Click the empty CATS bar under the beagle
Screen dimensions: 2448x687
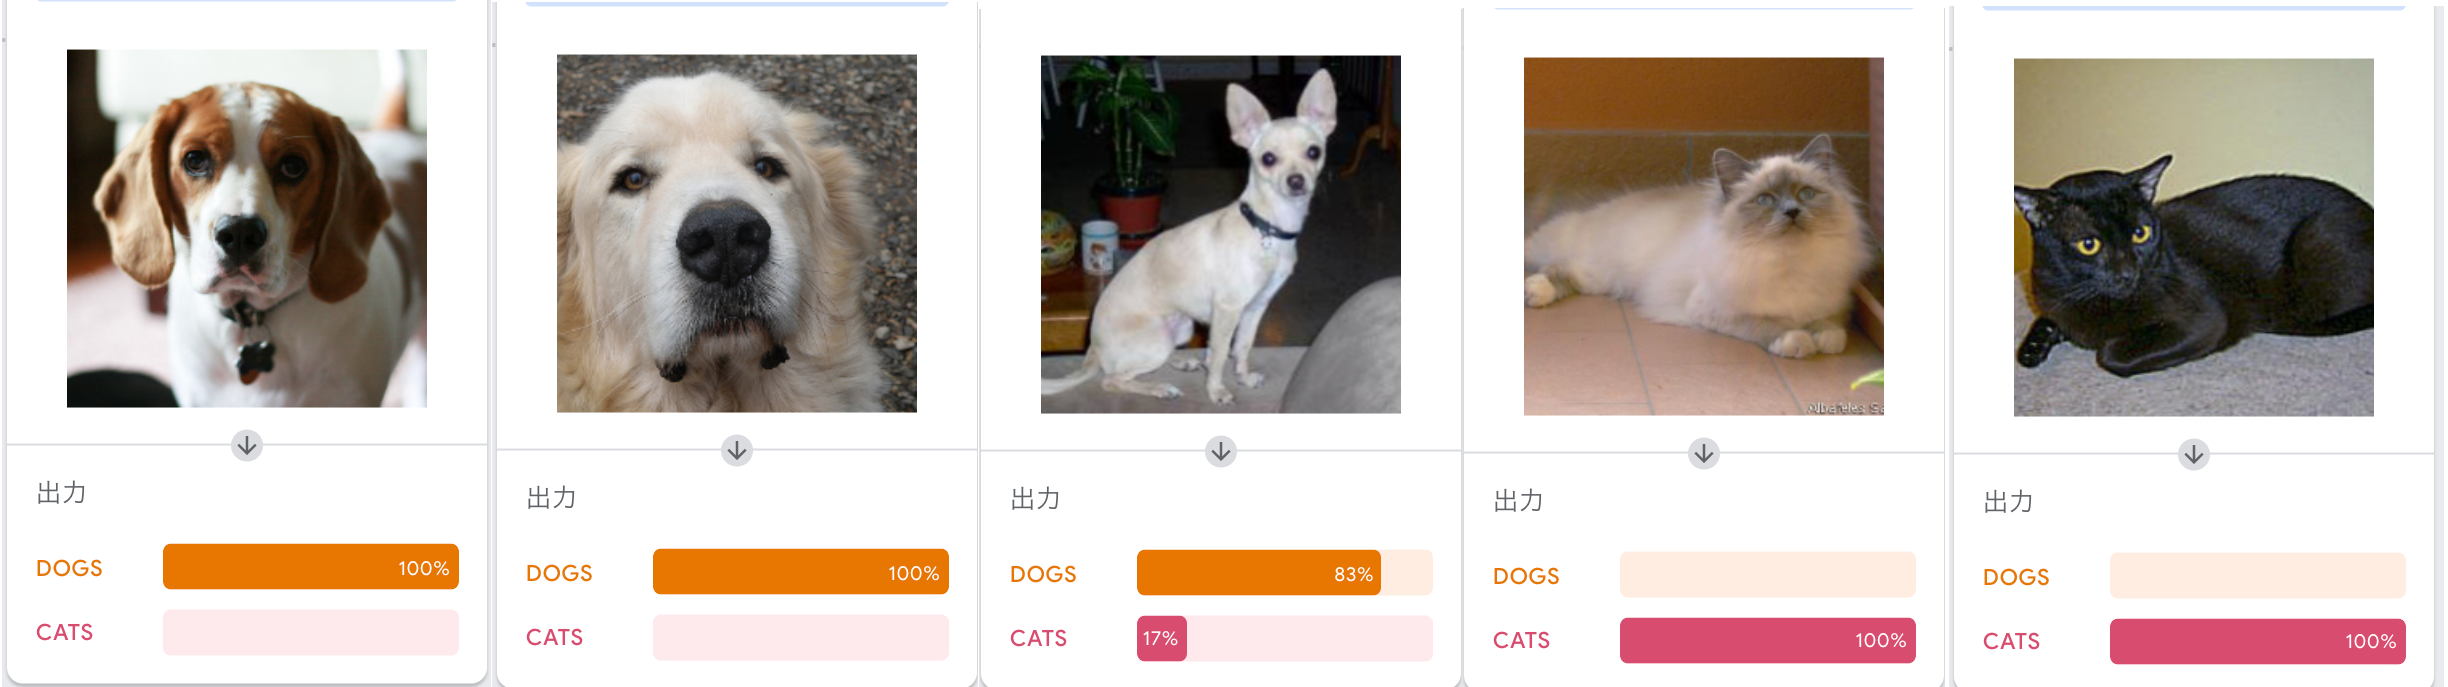point(311,632)
